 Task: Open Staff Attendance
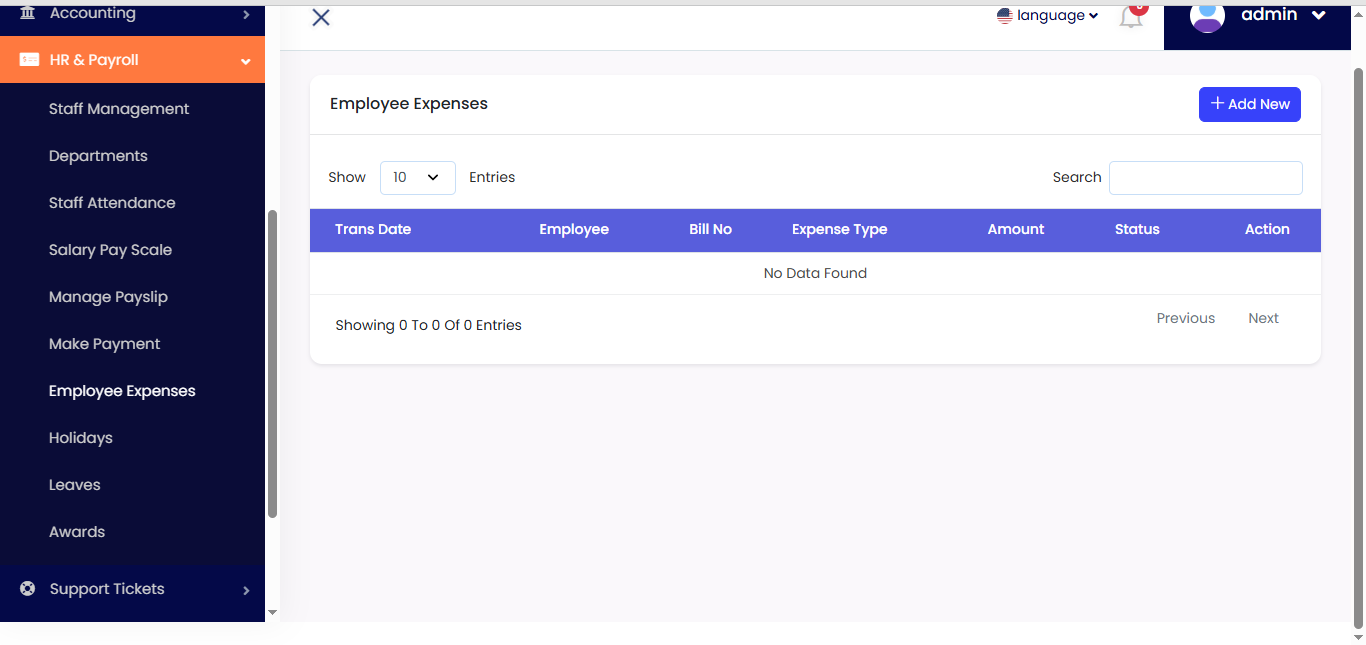[x=112, y=203]
